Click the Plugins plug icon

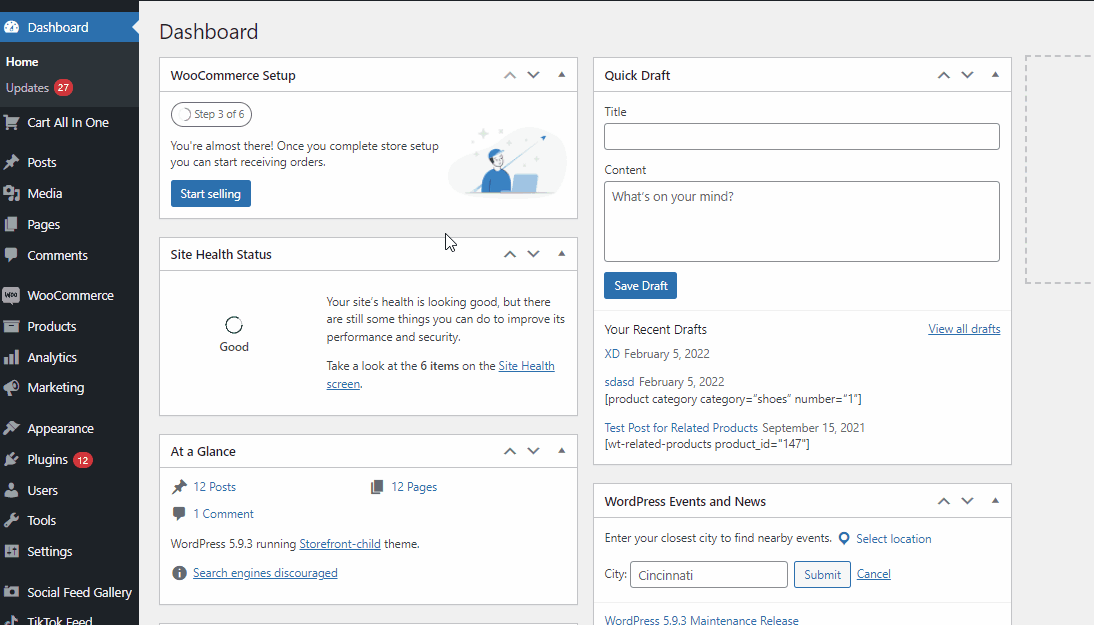click(x=11, y=460)
